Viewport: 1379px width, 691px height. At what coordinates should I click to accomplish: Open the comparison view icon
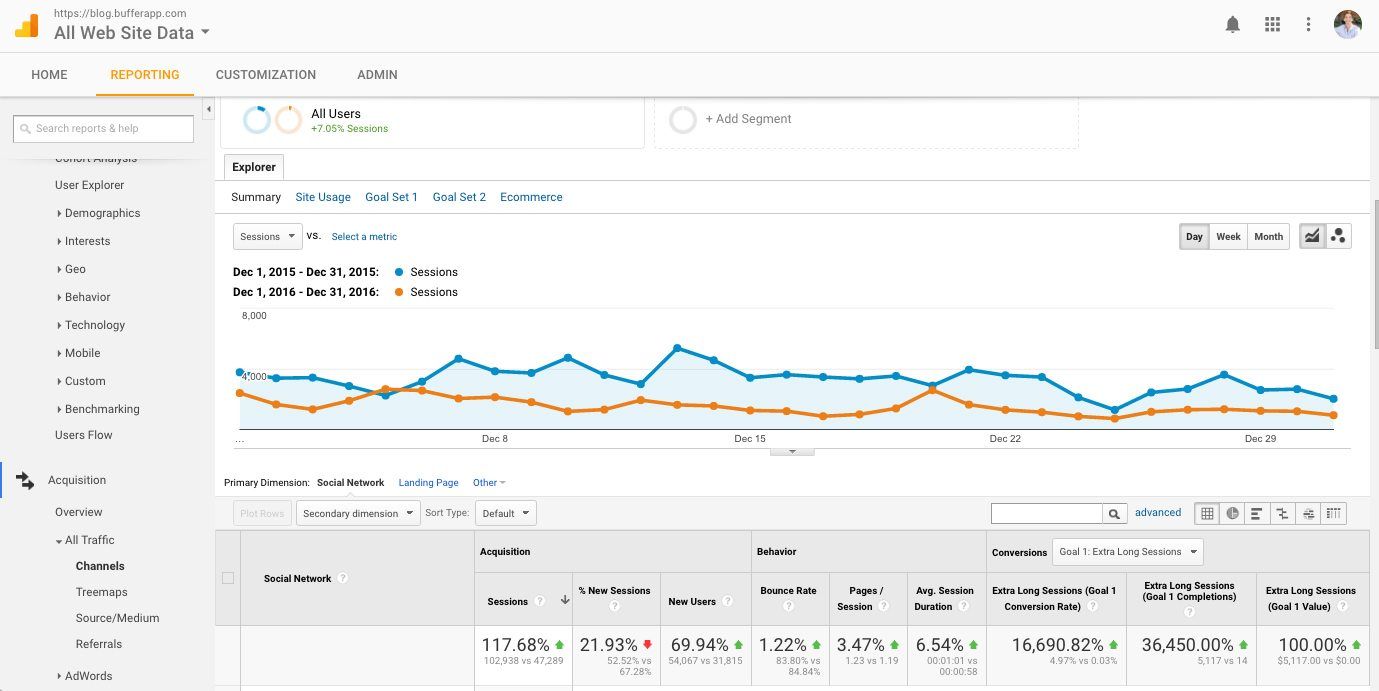1283,513
